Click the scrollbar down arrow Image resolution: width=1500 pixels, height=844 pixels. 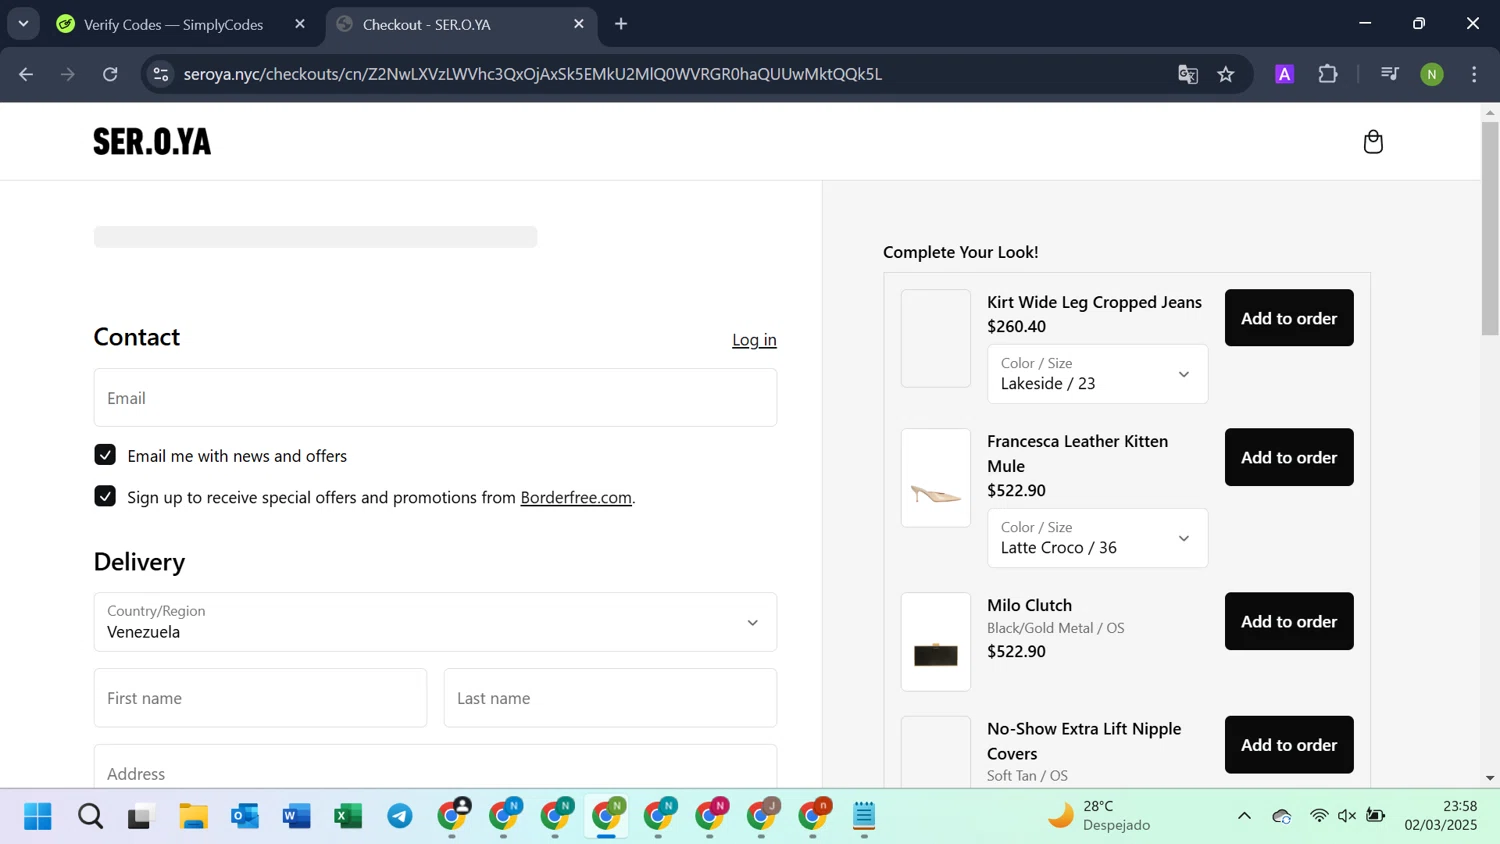(x=1490, y=778)
